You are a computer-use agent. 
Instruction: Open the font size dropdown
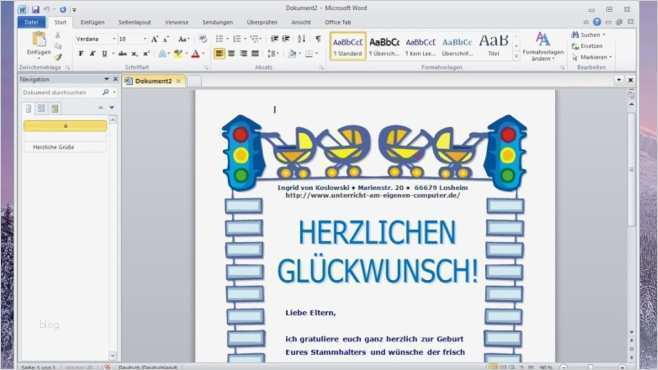(x=145, y=39)
